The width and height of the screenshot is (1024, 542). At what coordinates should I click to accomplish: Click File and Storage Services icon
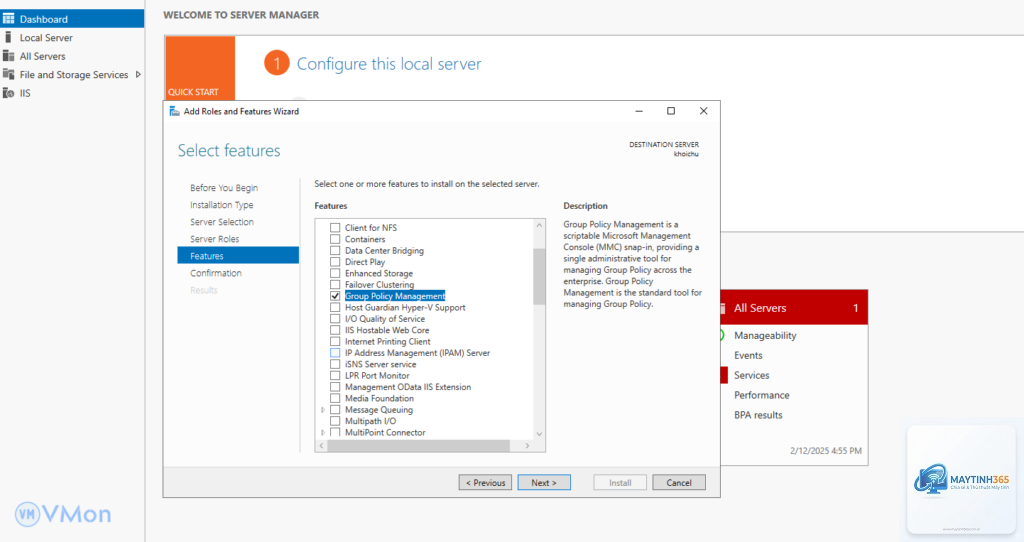[x=8, y=74]
